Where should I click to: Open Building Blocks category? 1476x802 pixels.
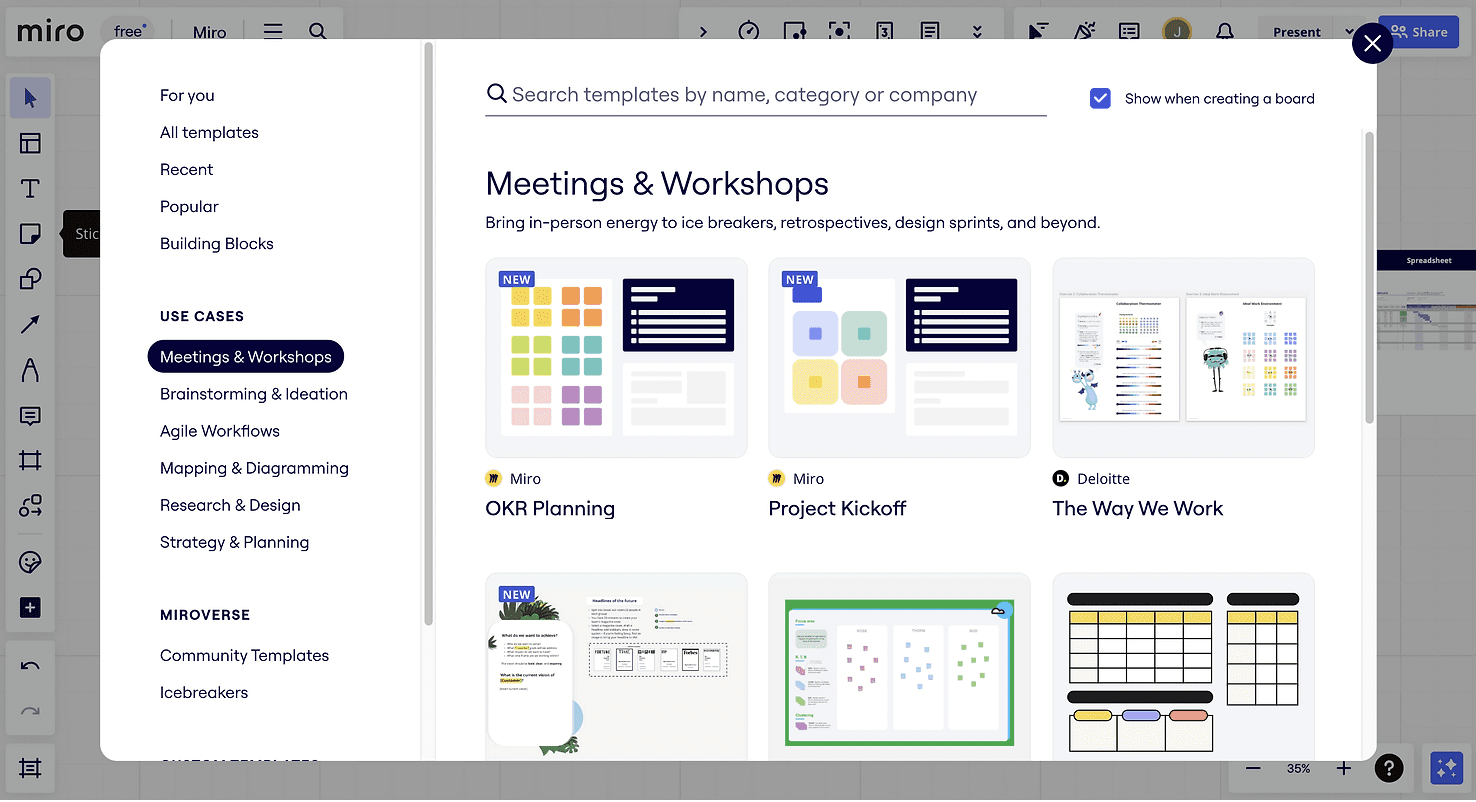tap(216, 243)
